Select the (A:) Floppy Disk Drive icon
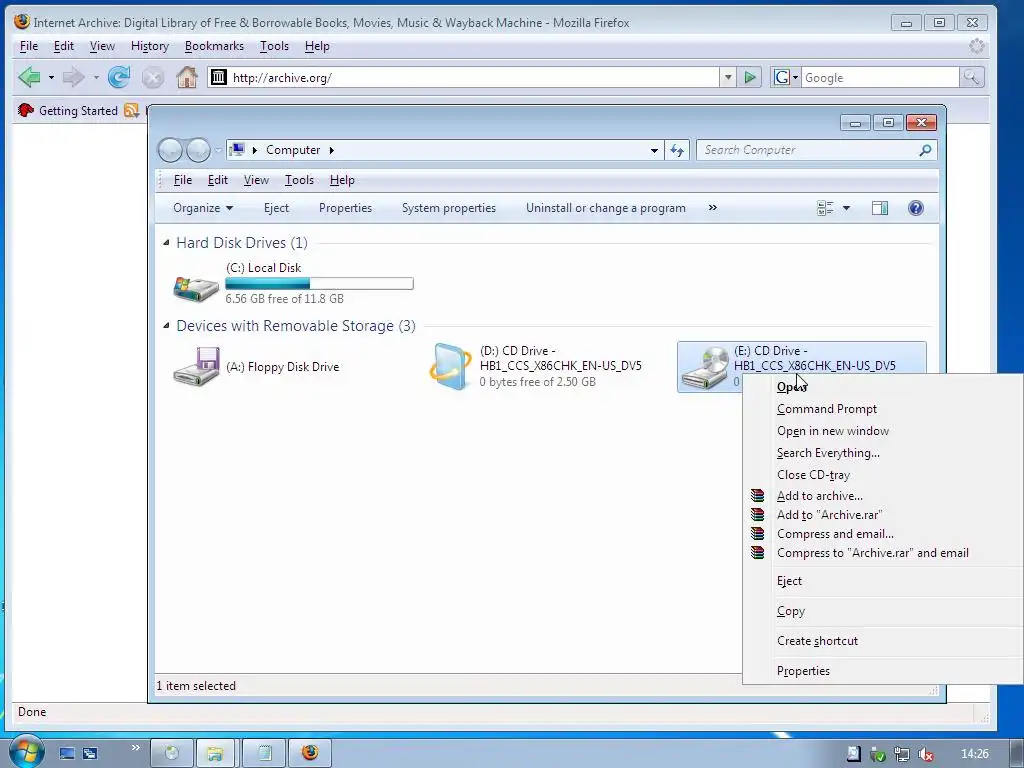1024x768 pixels. click(197, 367)
